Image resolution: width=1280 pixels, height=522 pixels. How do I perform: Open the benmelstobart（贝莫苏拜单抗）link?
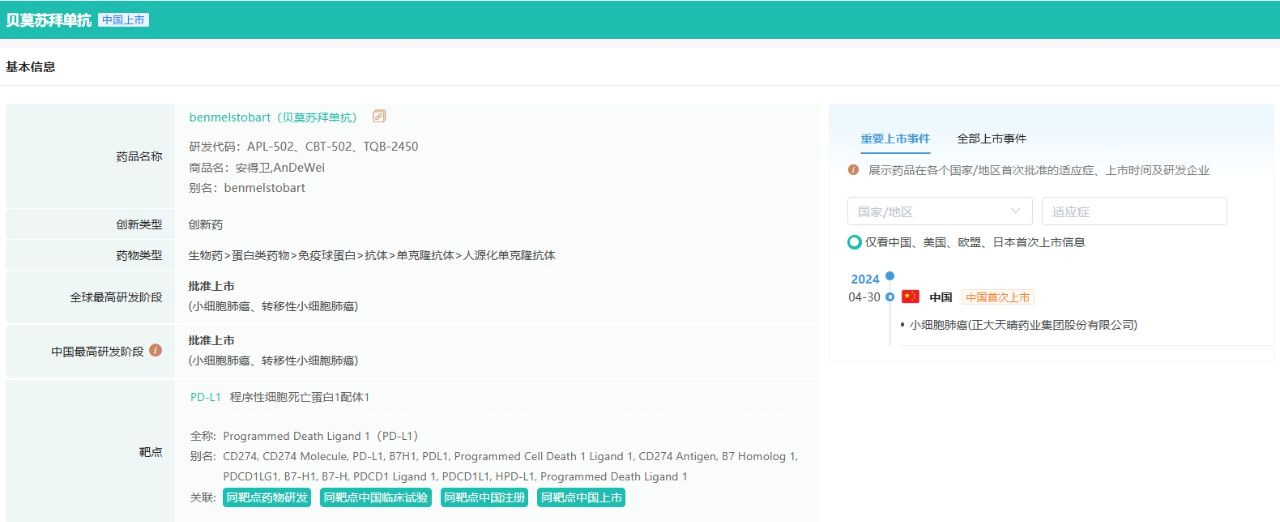[x=273, y=117]
